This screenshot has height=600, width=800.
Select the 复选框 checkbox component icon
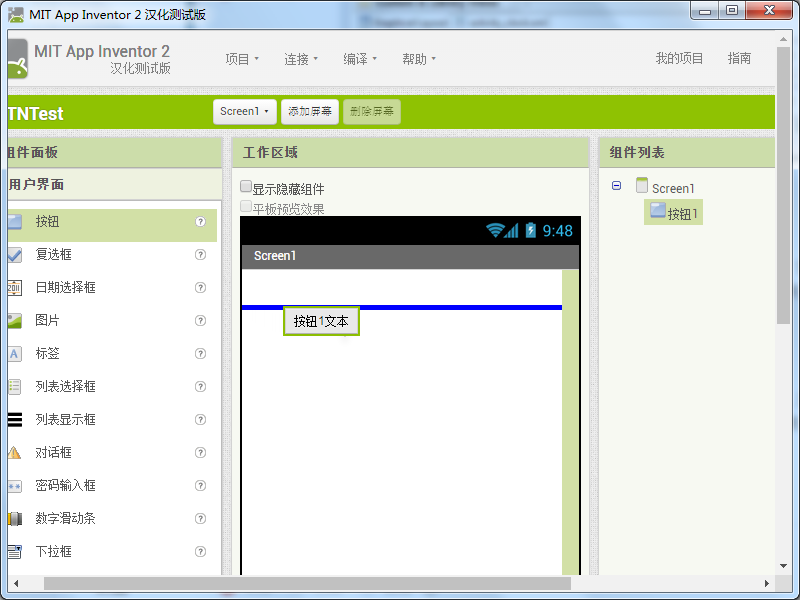pyautogui.click(x=15, y=255)
